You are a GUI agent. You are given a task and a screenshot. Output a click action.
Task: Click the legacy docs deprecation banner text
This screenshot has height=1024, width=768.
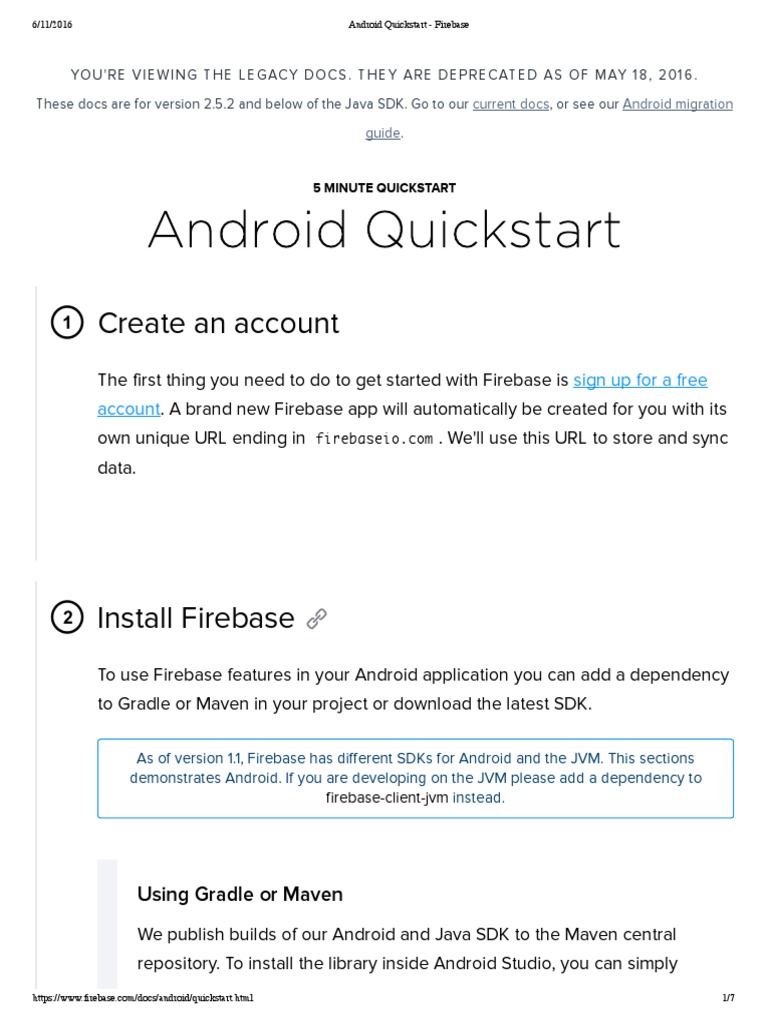pos(384,75)
